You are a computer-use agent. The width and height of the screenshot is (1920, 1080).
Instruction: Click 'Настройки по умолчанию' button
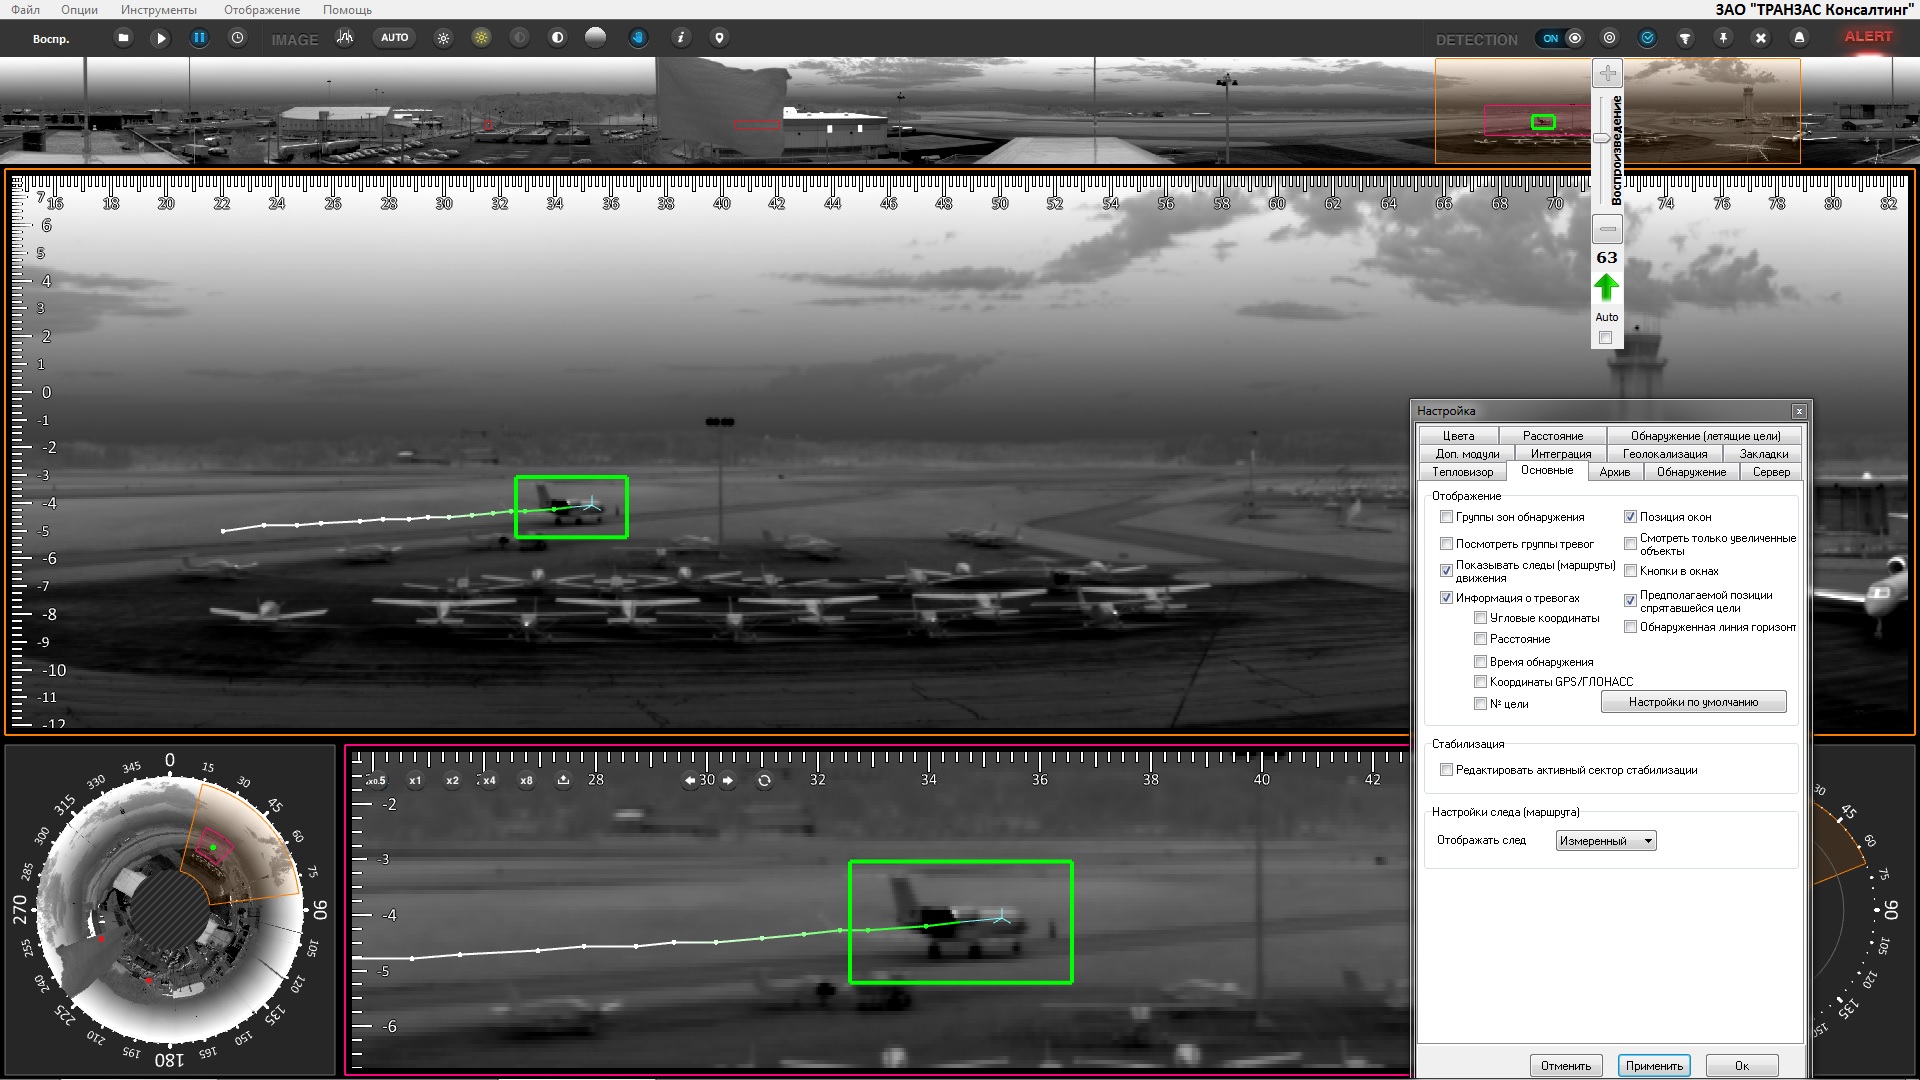(x=1693, y=702)
